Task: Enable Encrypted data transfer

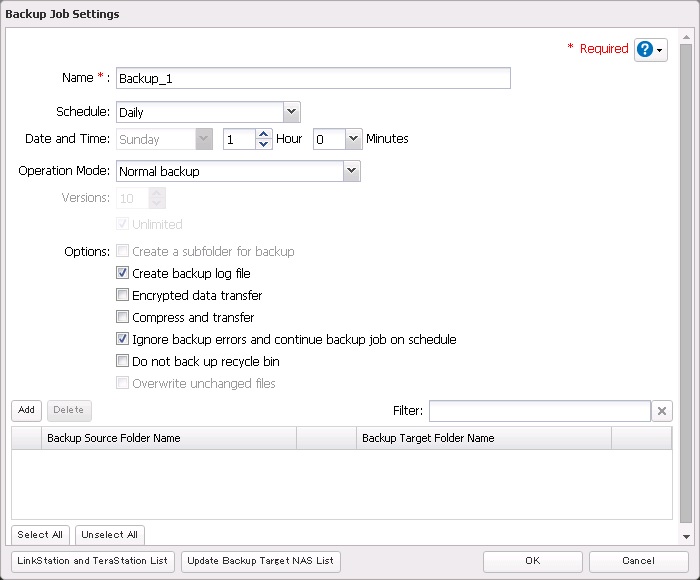Action: pos(122,295)
